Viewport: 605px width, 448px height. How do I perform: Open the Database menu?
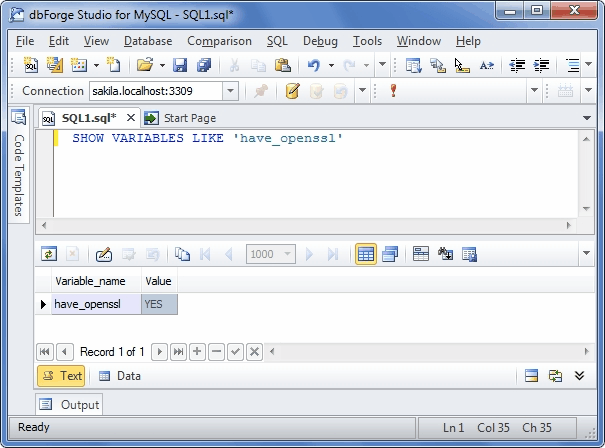click(148, 41)
